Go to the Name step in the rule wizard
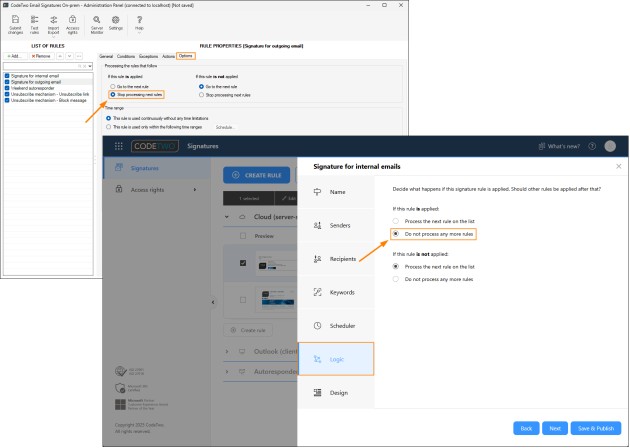The height and width of the screenshot is (448, 630). coord(336,192)
